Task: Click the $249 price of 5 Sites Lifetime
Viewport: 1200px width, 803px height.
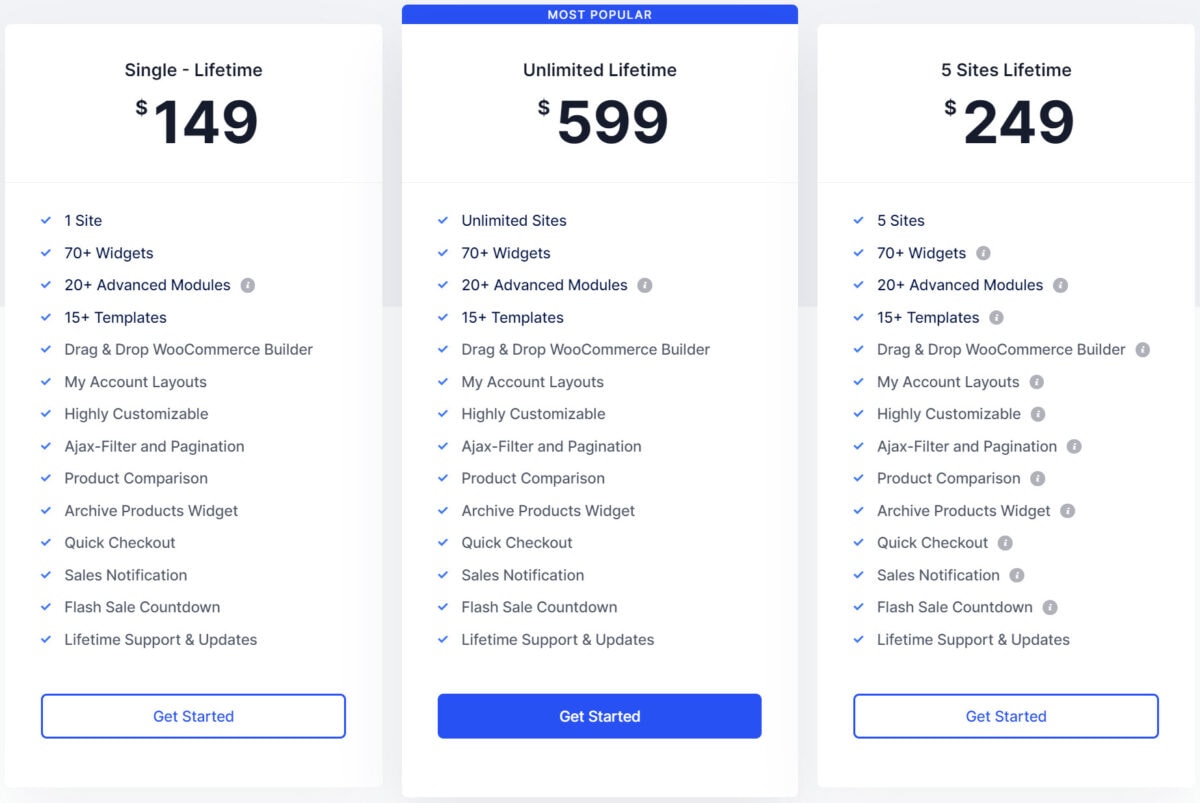Action: pos(1009,122)
